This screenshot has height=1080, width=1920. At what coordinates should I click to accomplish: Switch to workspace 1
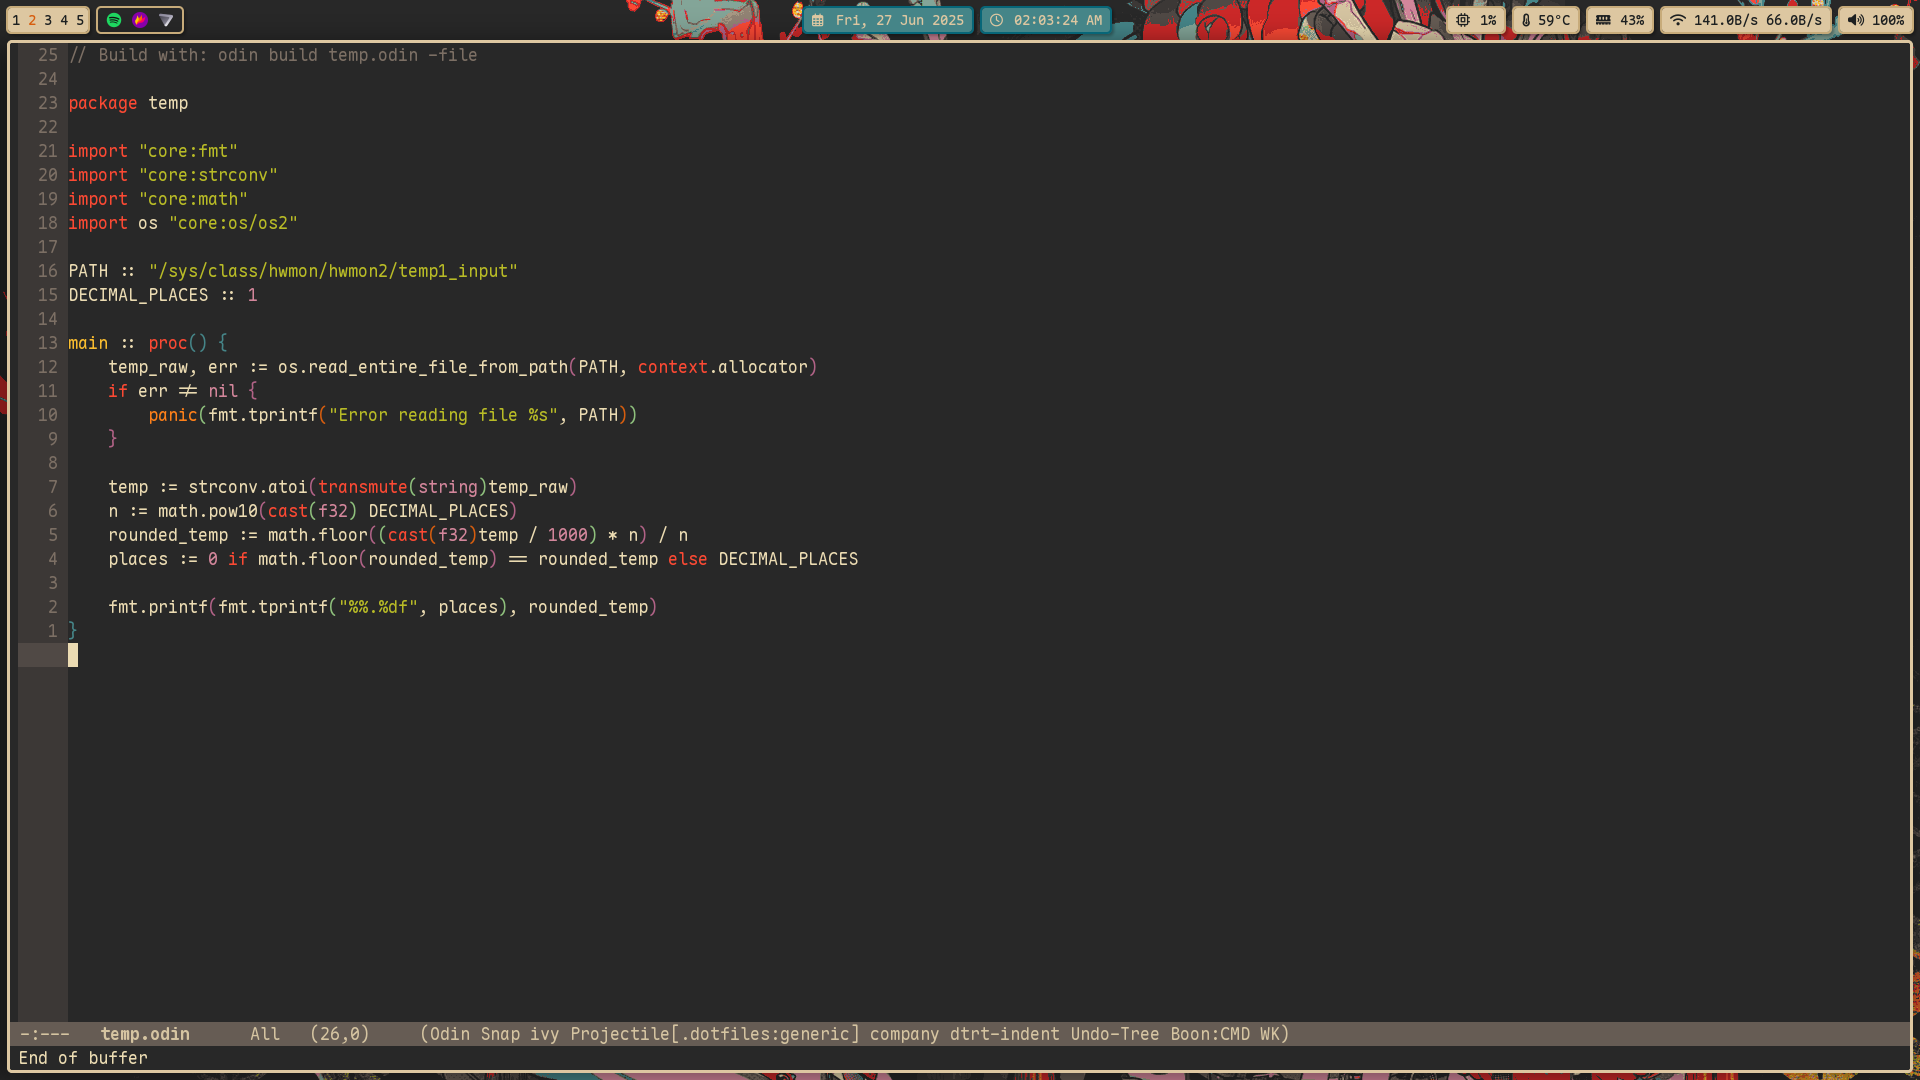(16, 20)
